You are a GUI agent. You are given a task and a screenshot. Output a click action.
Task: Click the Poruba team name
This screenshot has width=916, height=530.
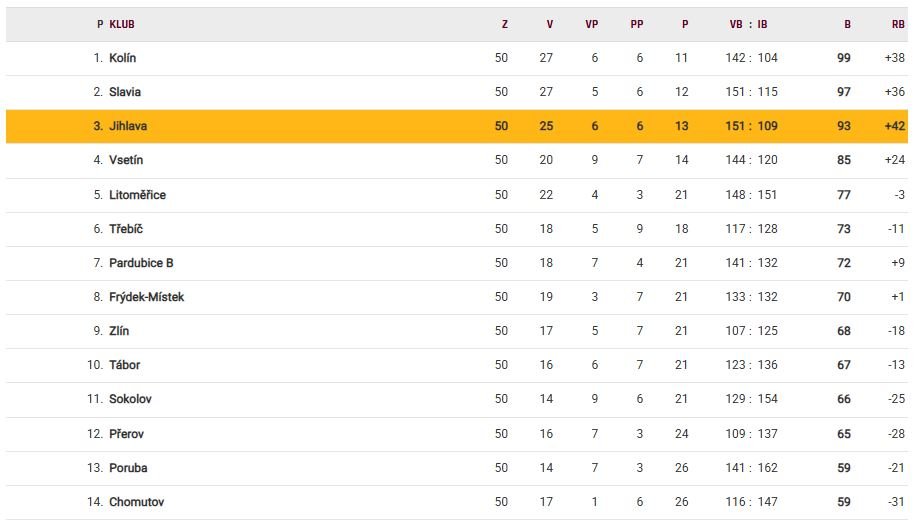[128, 468]
